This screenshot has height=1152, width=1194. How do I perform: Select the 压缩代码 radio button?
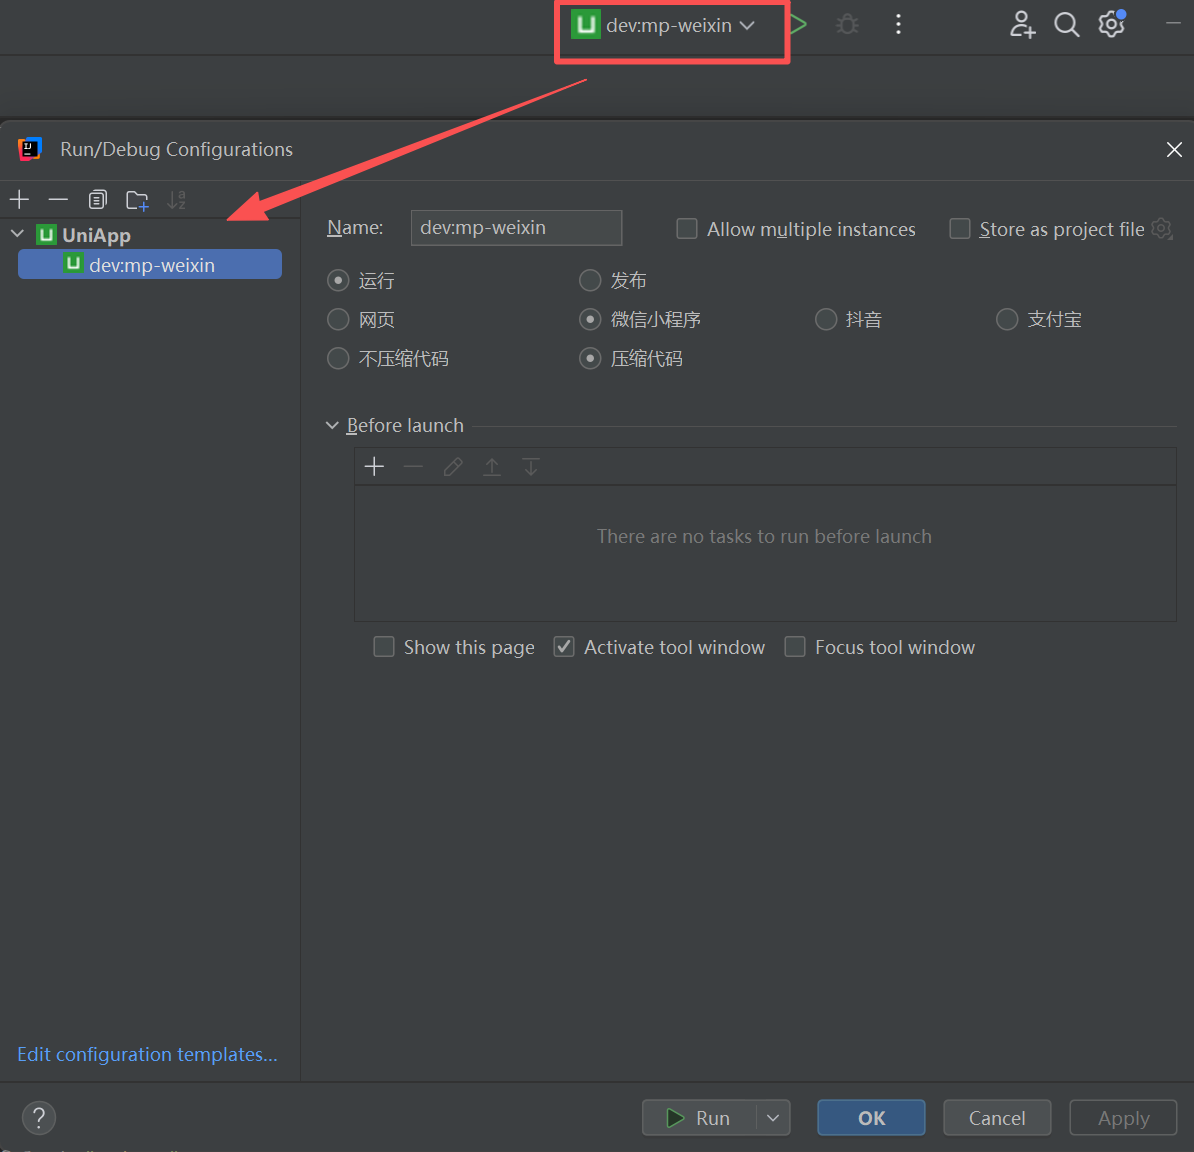point(590,358)
